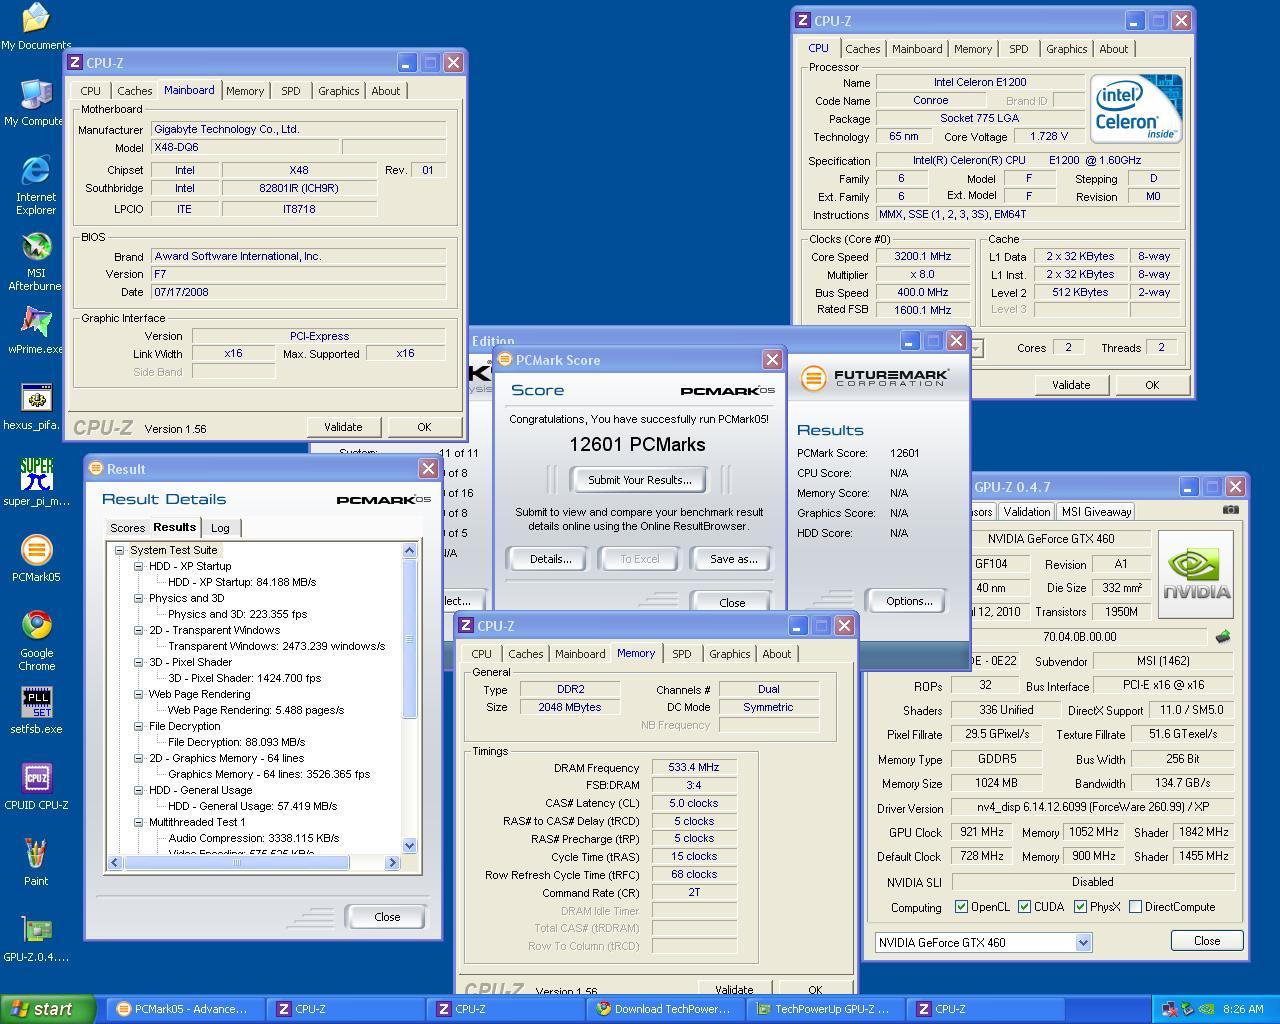Collapse the Physics and 3D node

pyautogui.click(x=138, y=598)
